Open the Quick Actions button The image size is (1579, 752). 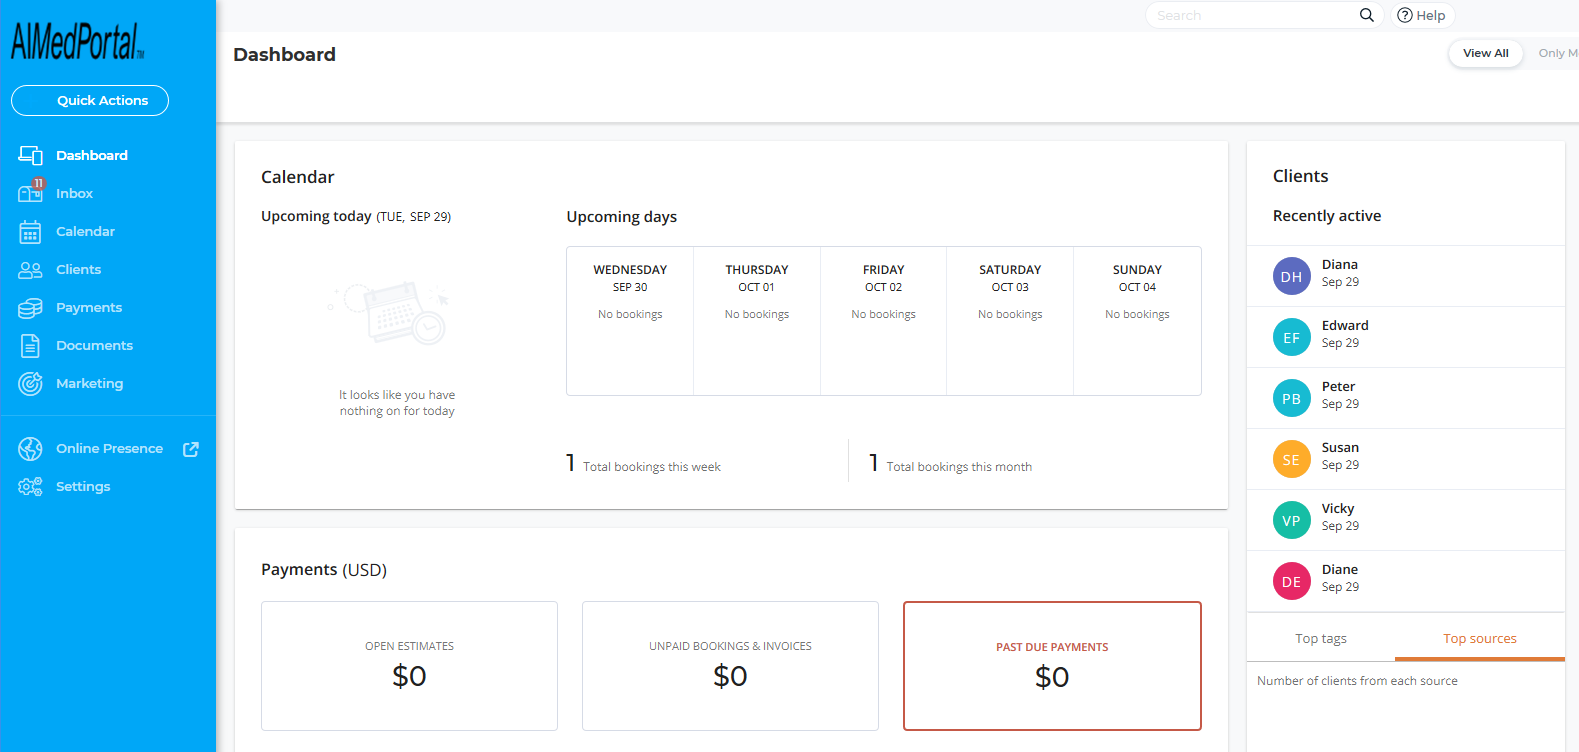tap(90, 100)
